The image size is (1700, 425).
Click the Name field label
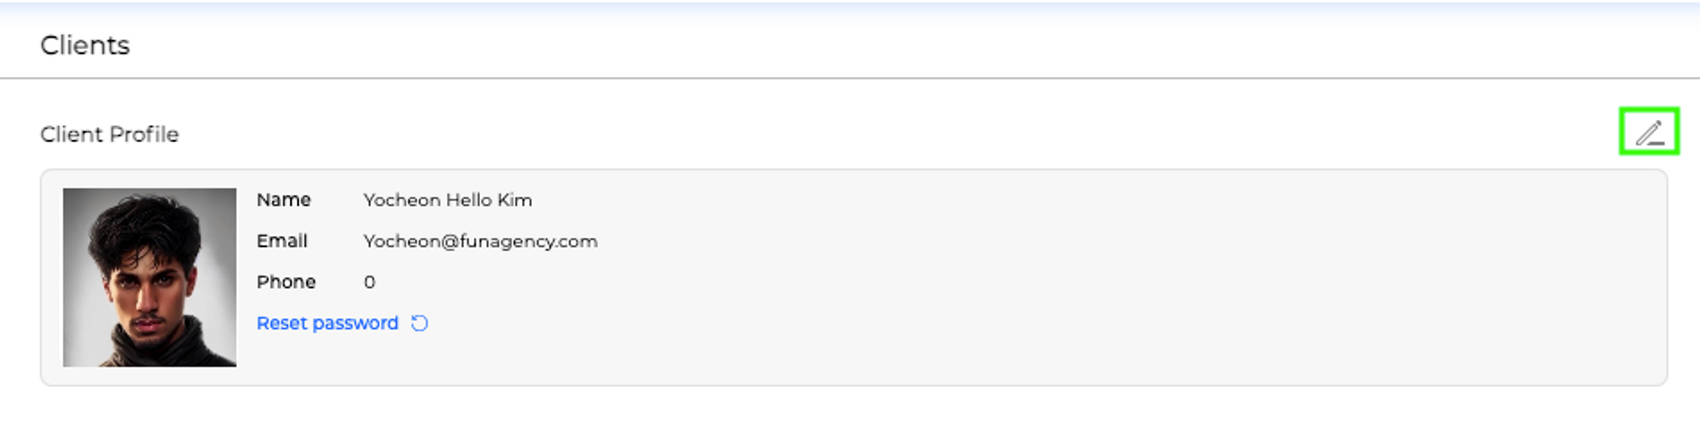click(x=283, y=200)
